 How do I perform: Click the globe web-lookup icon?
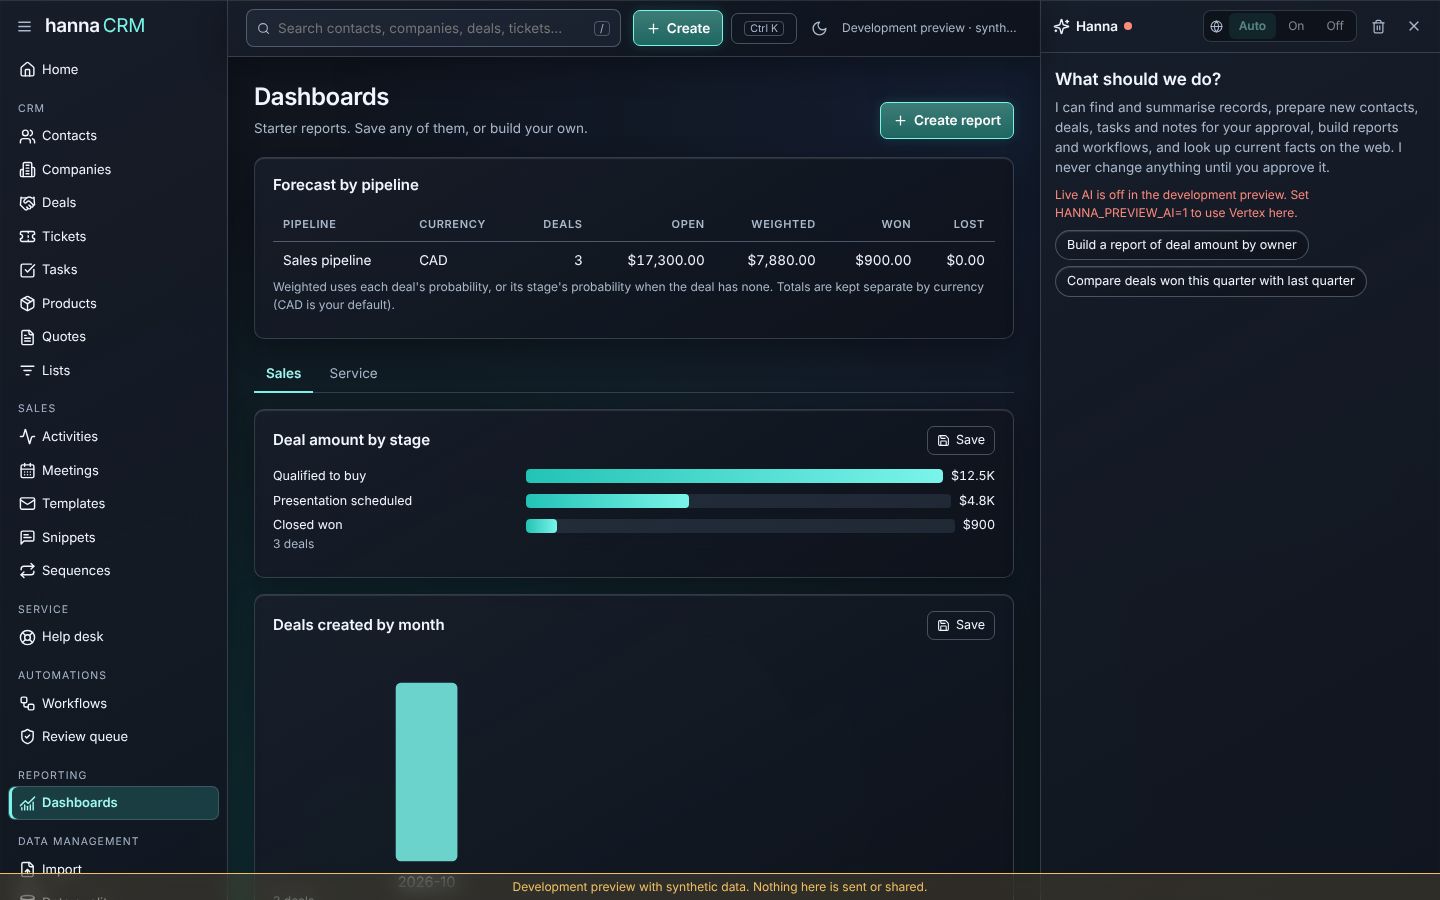pos(1216,27)
